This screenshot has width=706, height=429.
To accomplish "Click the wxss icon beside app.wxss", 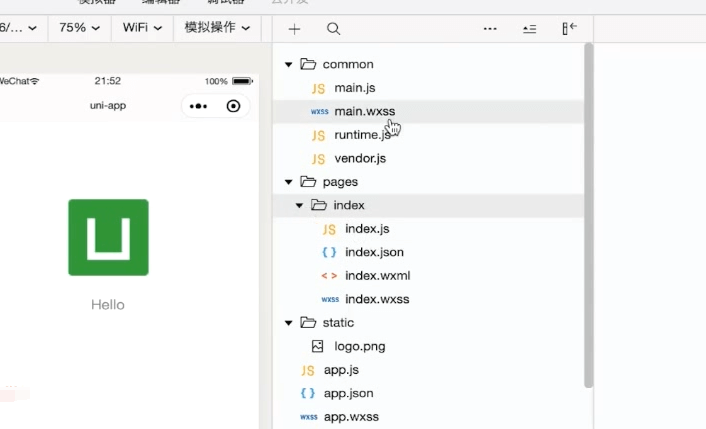I will pos(309,417).
